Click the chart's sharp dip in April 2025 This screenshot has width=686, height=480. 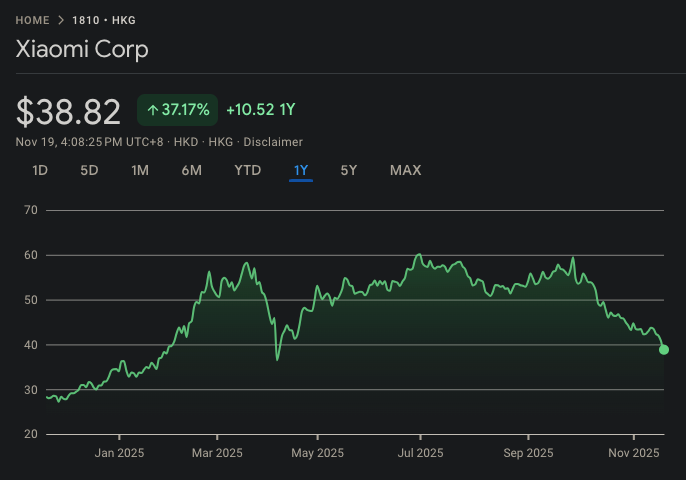tap(277, 359)
